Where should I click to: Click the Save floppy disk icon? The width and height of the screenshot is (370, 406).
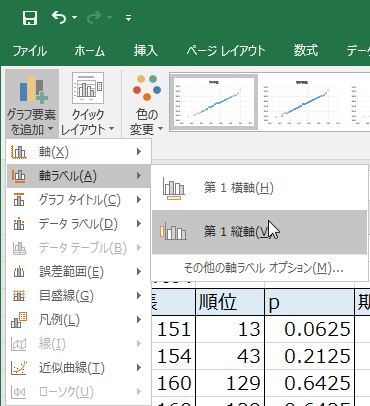[x=30, y=18]
